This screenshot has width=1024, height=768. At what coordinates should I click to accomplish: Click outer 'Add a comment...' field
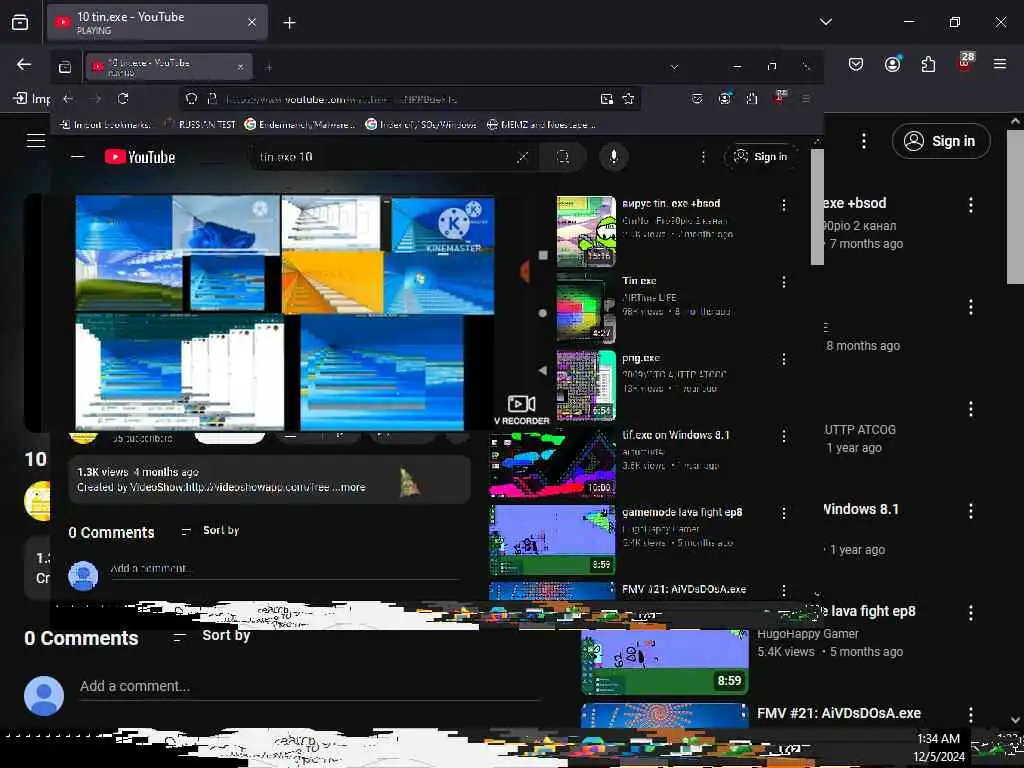tap(310, 686)
